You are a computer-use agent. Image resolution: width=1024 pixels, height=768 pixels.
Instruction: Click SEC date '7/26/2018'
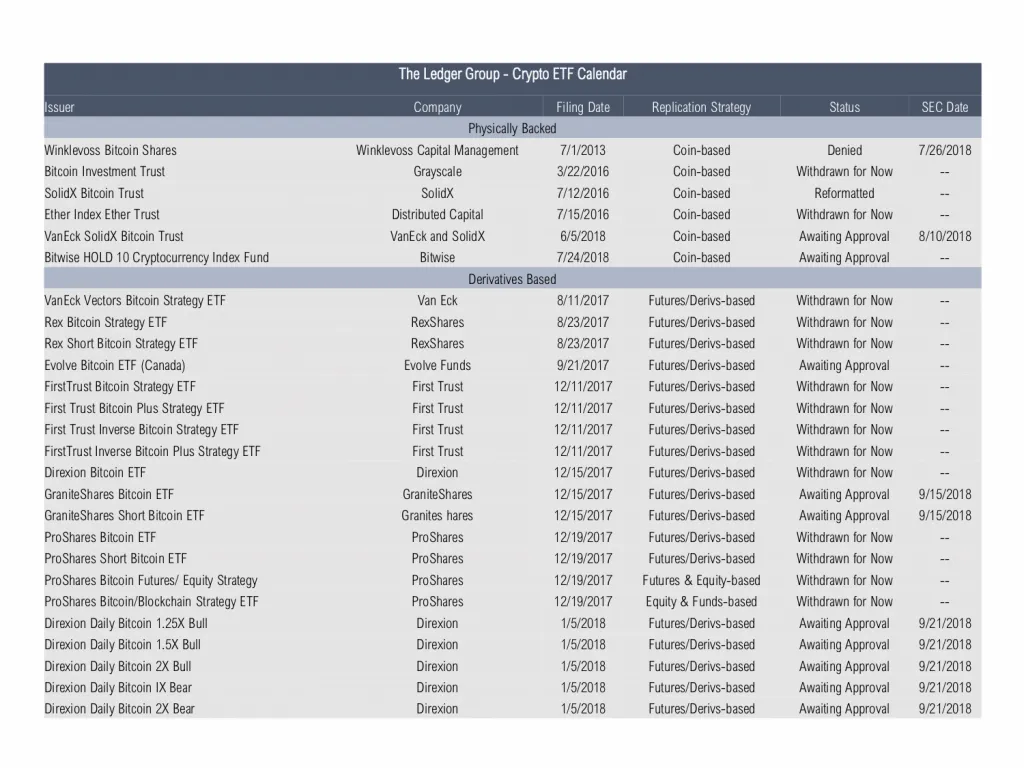pyautogui.click(x=945, y=150)
